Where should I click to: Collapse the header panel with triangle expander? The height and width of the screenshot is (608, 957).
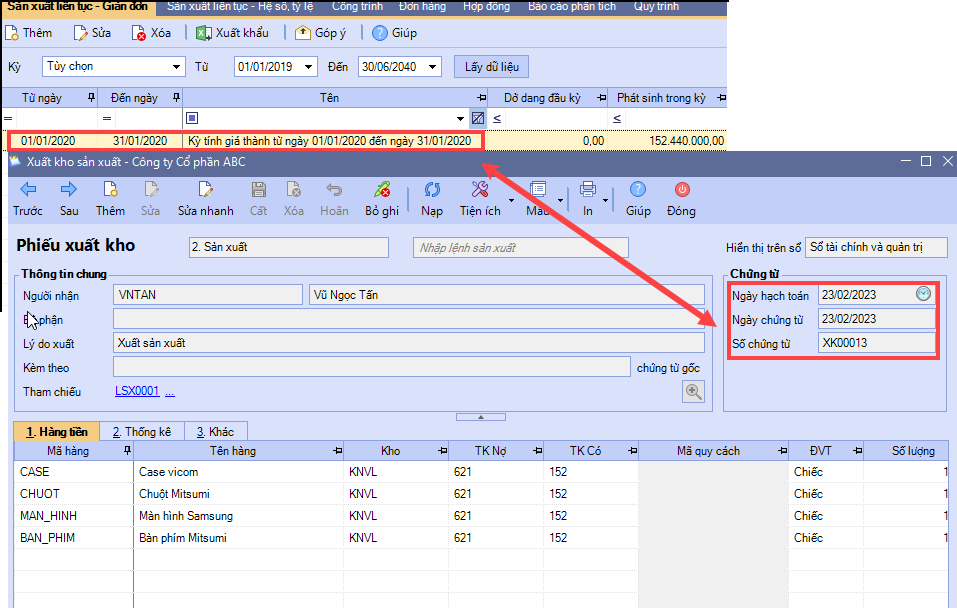coord(478,416)
